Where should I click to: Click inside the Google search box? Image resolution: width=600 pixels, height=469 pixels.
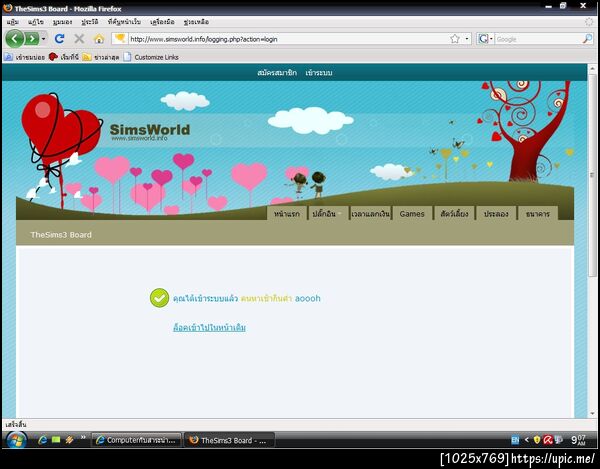pos(538,39)
